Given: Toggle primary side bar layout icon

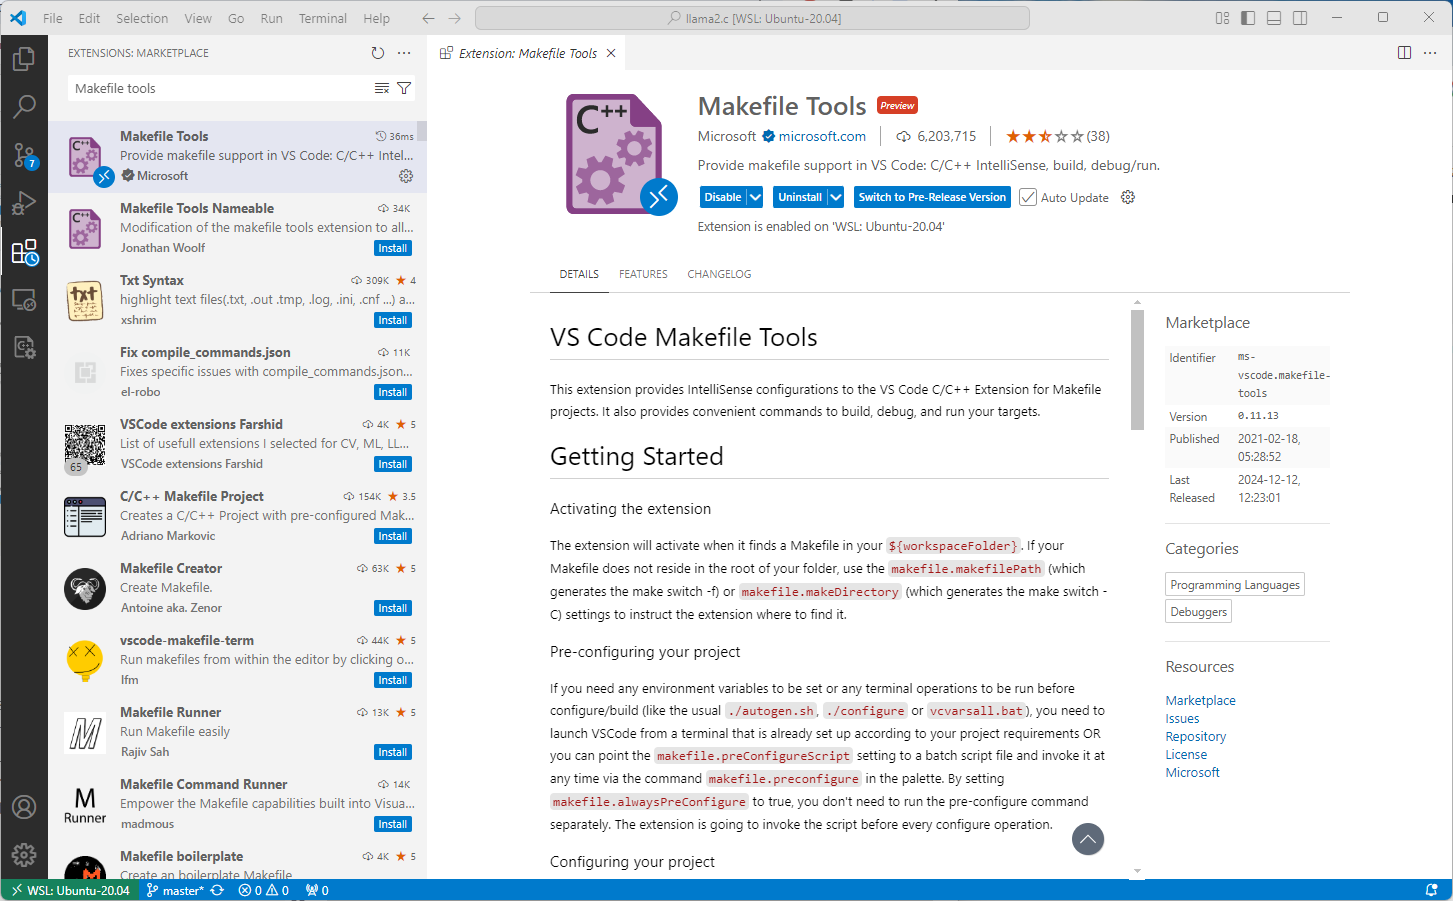Looking at the screenshot, I should point(1248,18).
